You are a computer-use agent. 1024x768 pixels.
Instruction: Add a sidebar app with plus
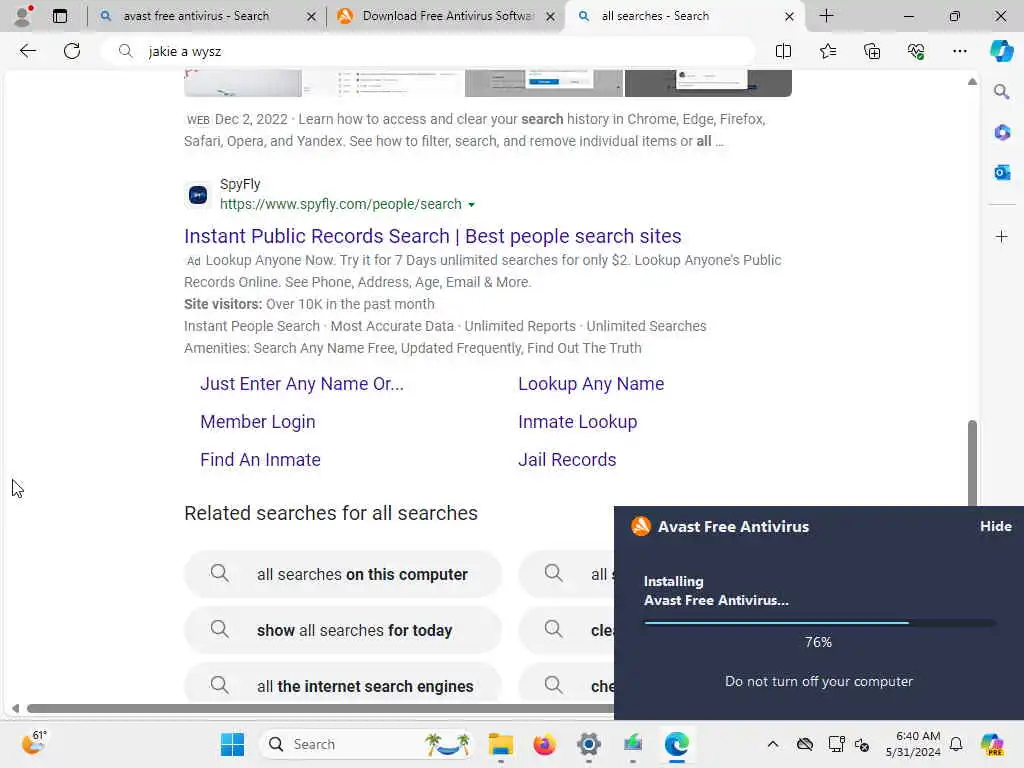[x=1002, y=236]
